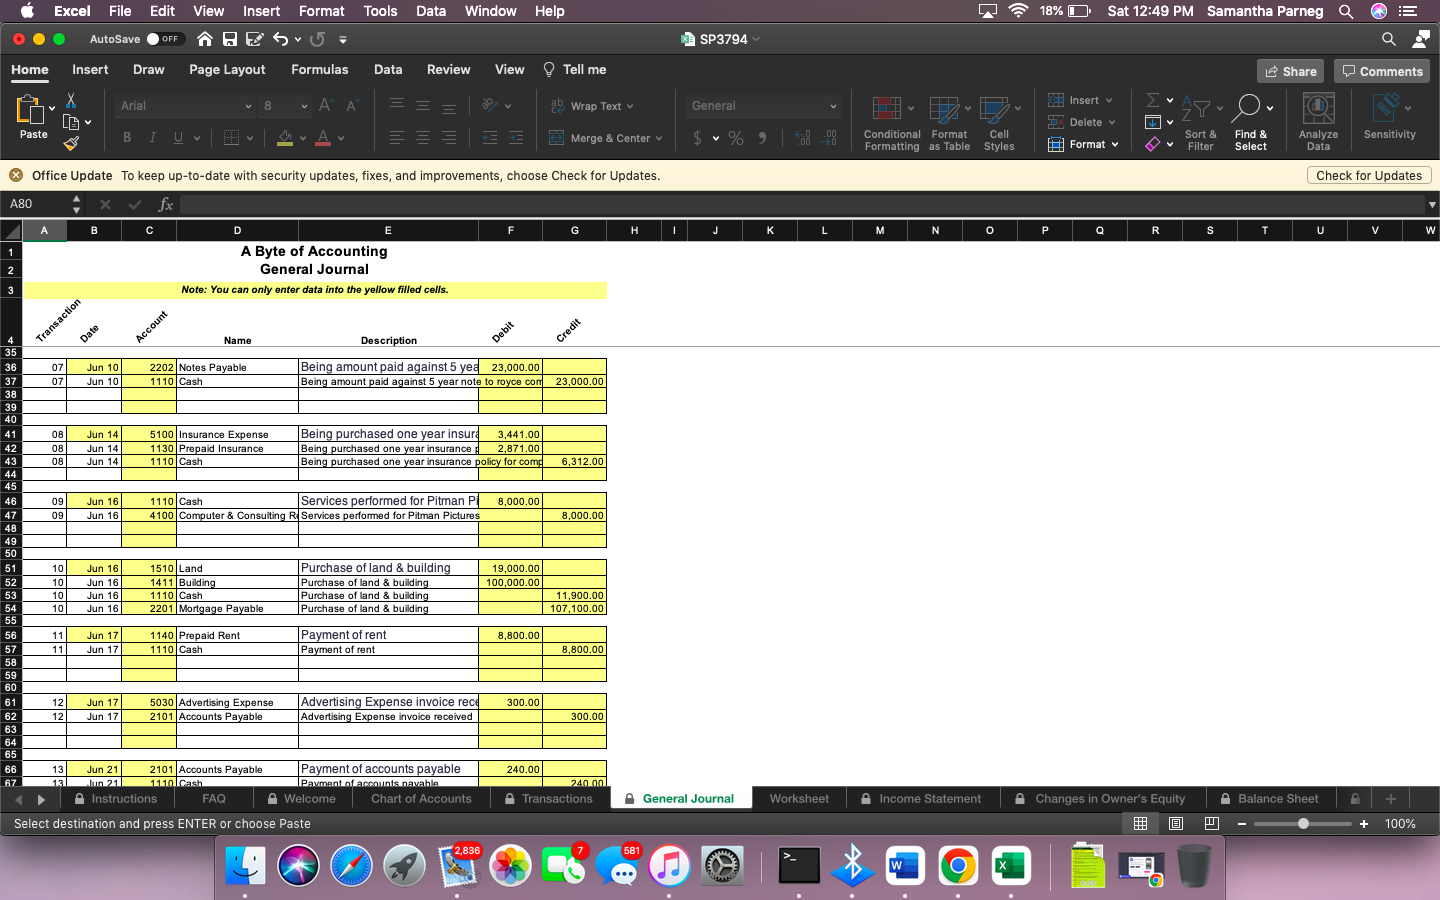
Task: Open the Formulas ribbon tab
Action: [319, 70]
